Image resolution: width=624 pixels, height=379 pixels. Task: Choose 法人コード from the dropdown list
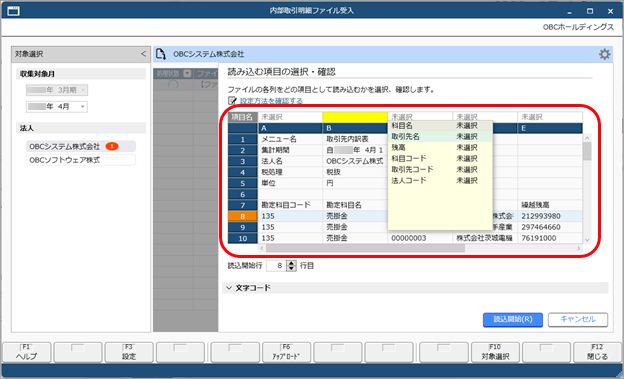440,180
